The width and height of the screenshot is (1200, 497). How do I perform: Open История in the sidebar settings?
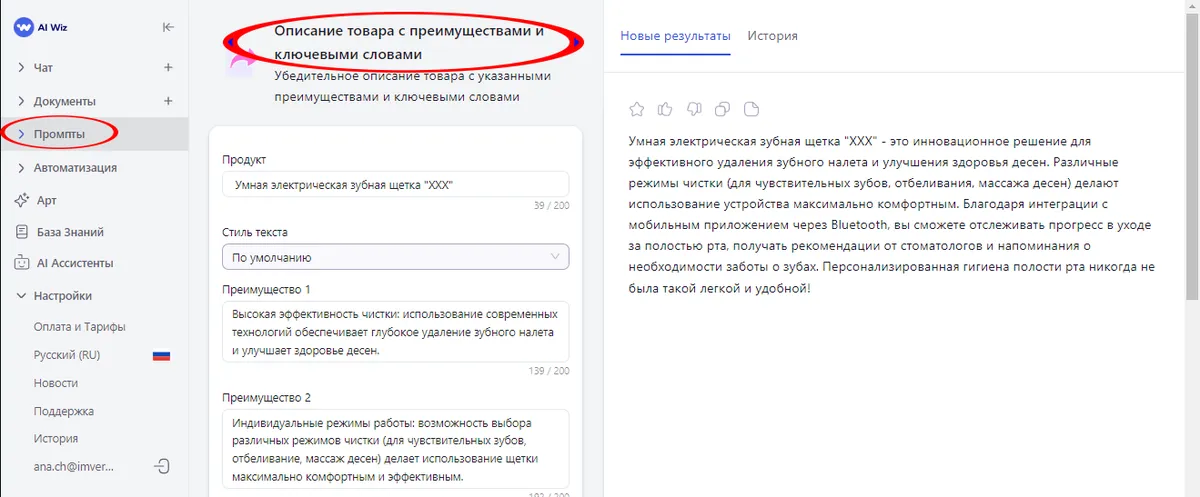tap(55, 438)
